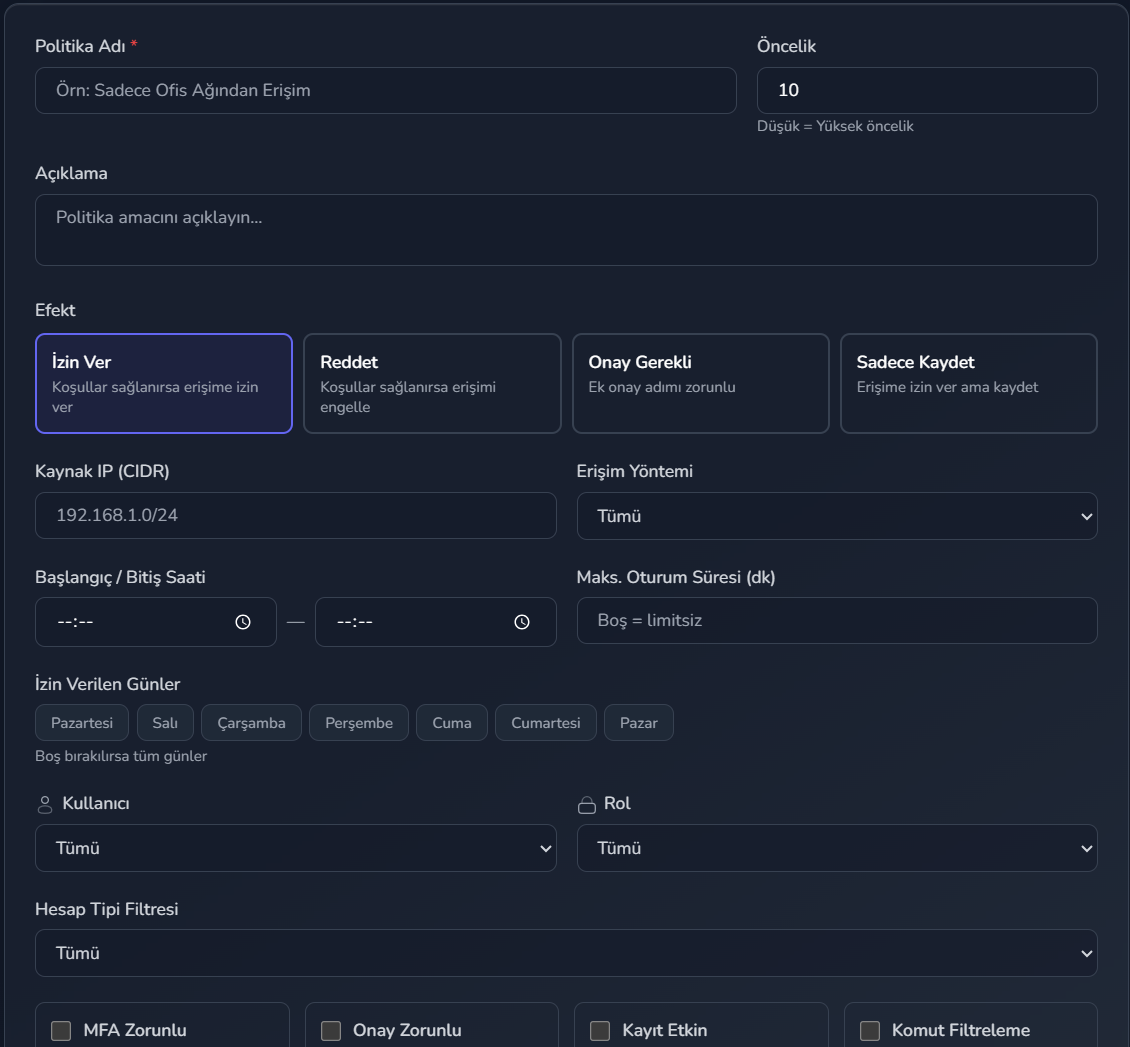Click the Öncelik number field

[927, 91]
